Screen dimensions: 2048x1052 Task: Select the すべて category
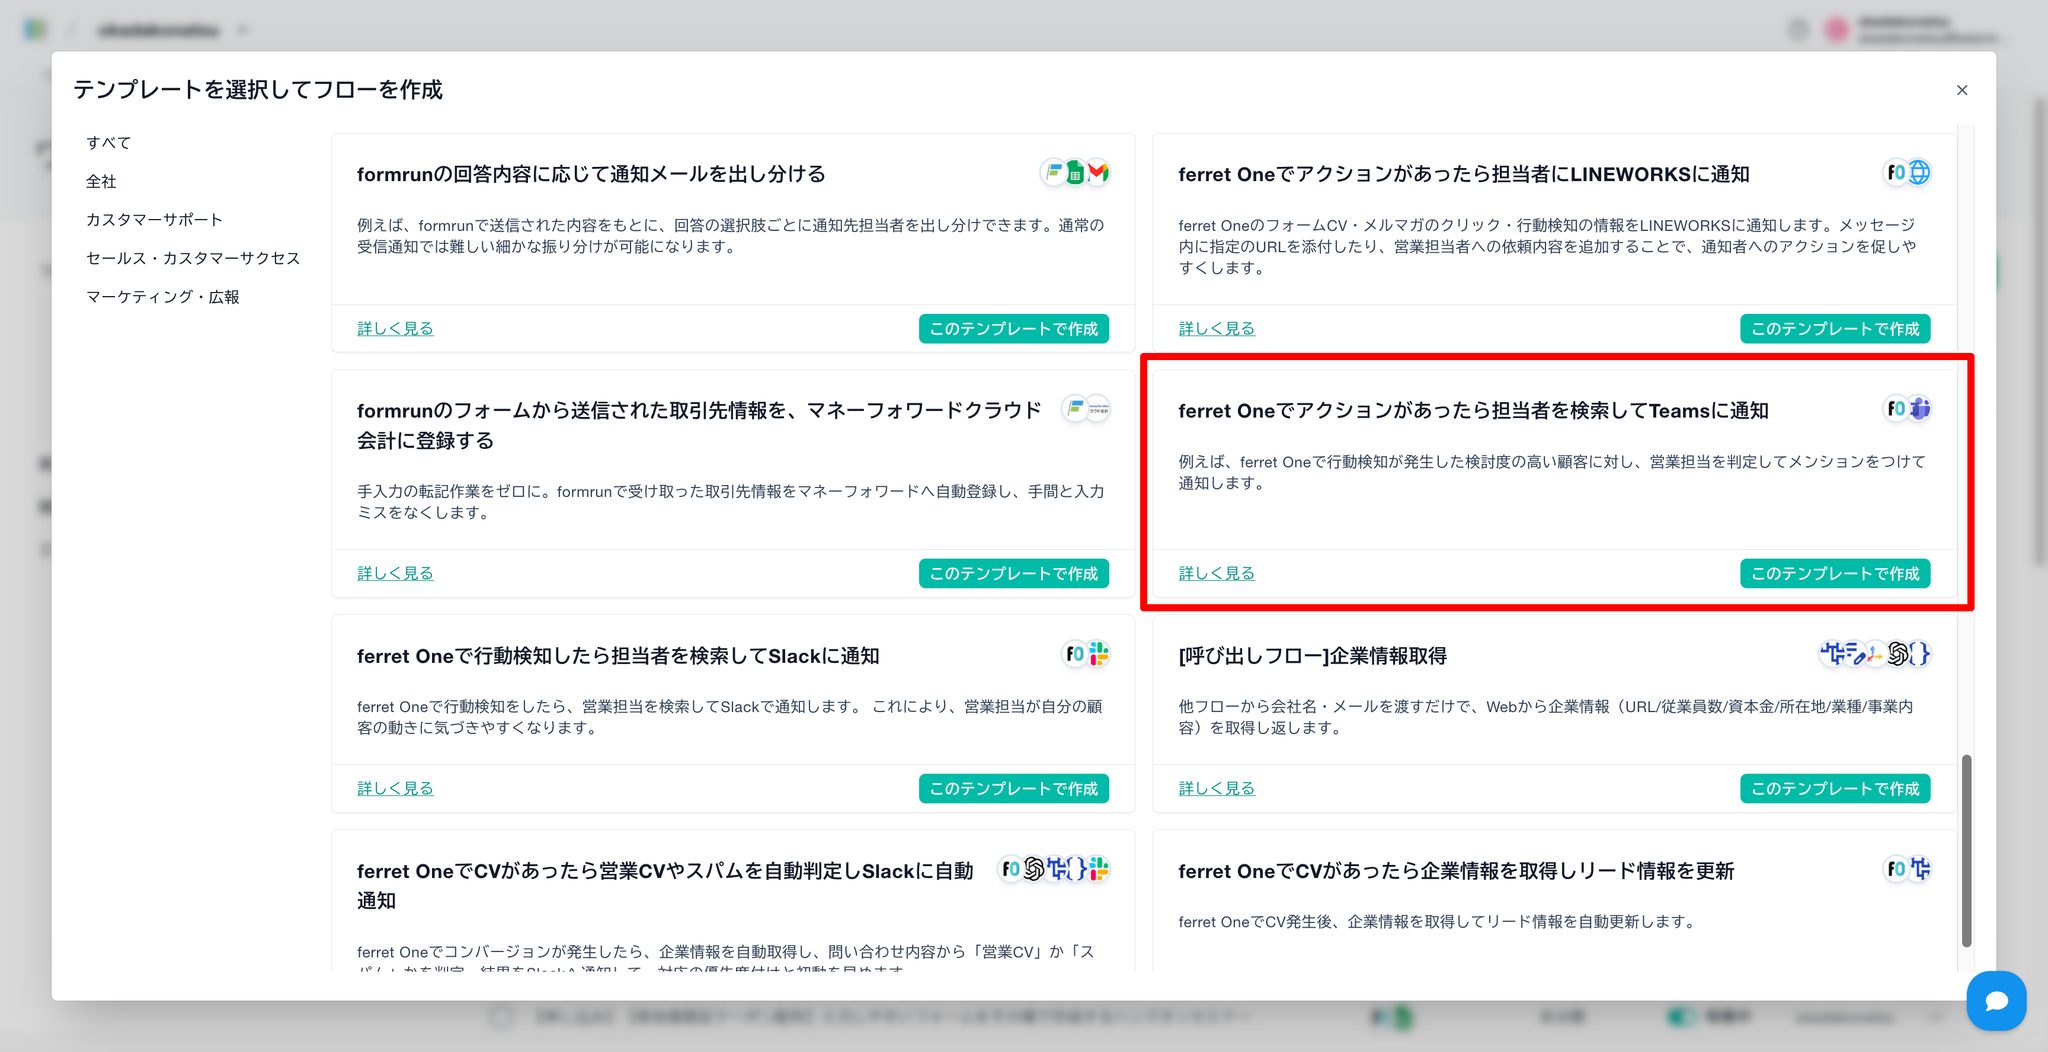click(x=108, y=143)
